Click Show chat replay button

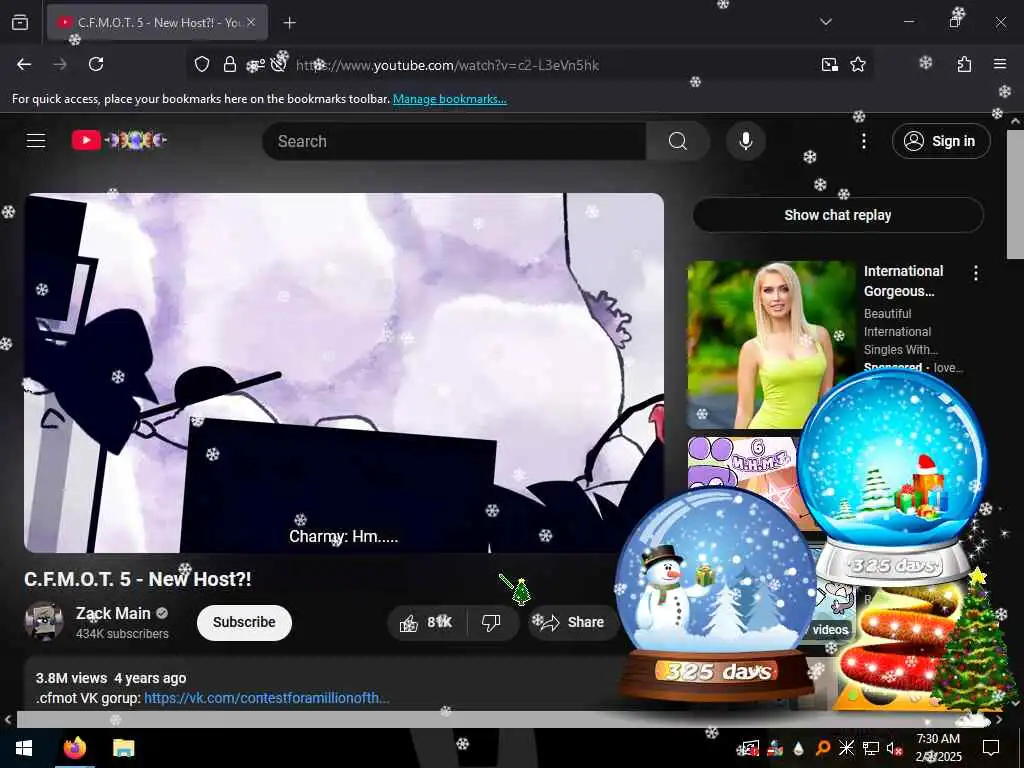pos(838,215)
